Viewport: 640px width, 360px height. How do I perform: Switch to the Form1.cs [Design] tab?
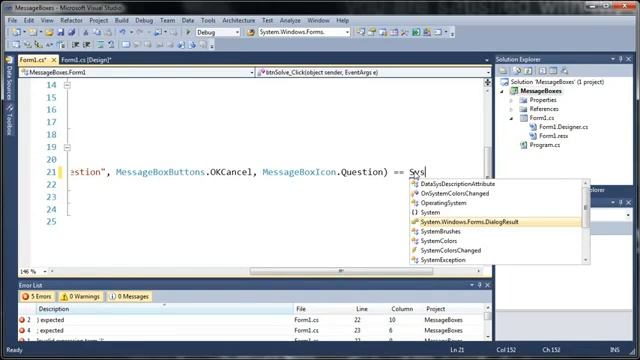tap(86, 60)
